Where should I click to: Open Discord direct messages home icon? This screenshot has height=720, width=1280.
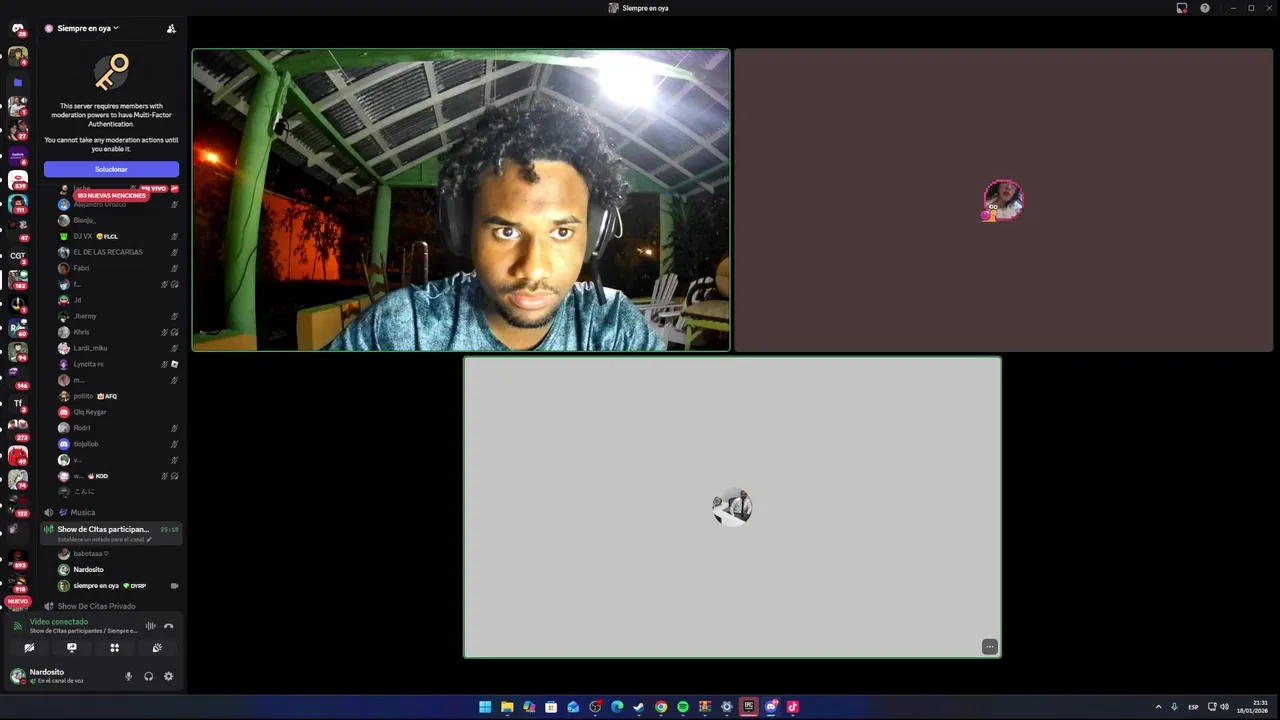pos(17,29)
